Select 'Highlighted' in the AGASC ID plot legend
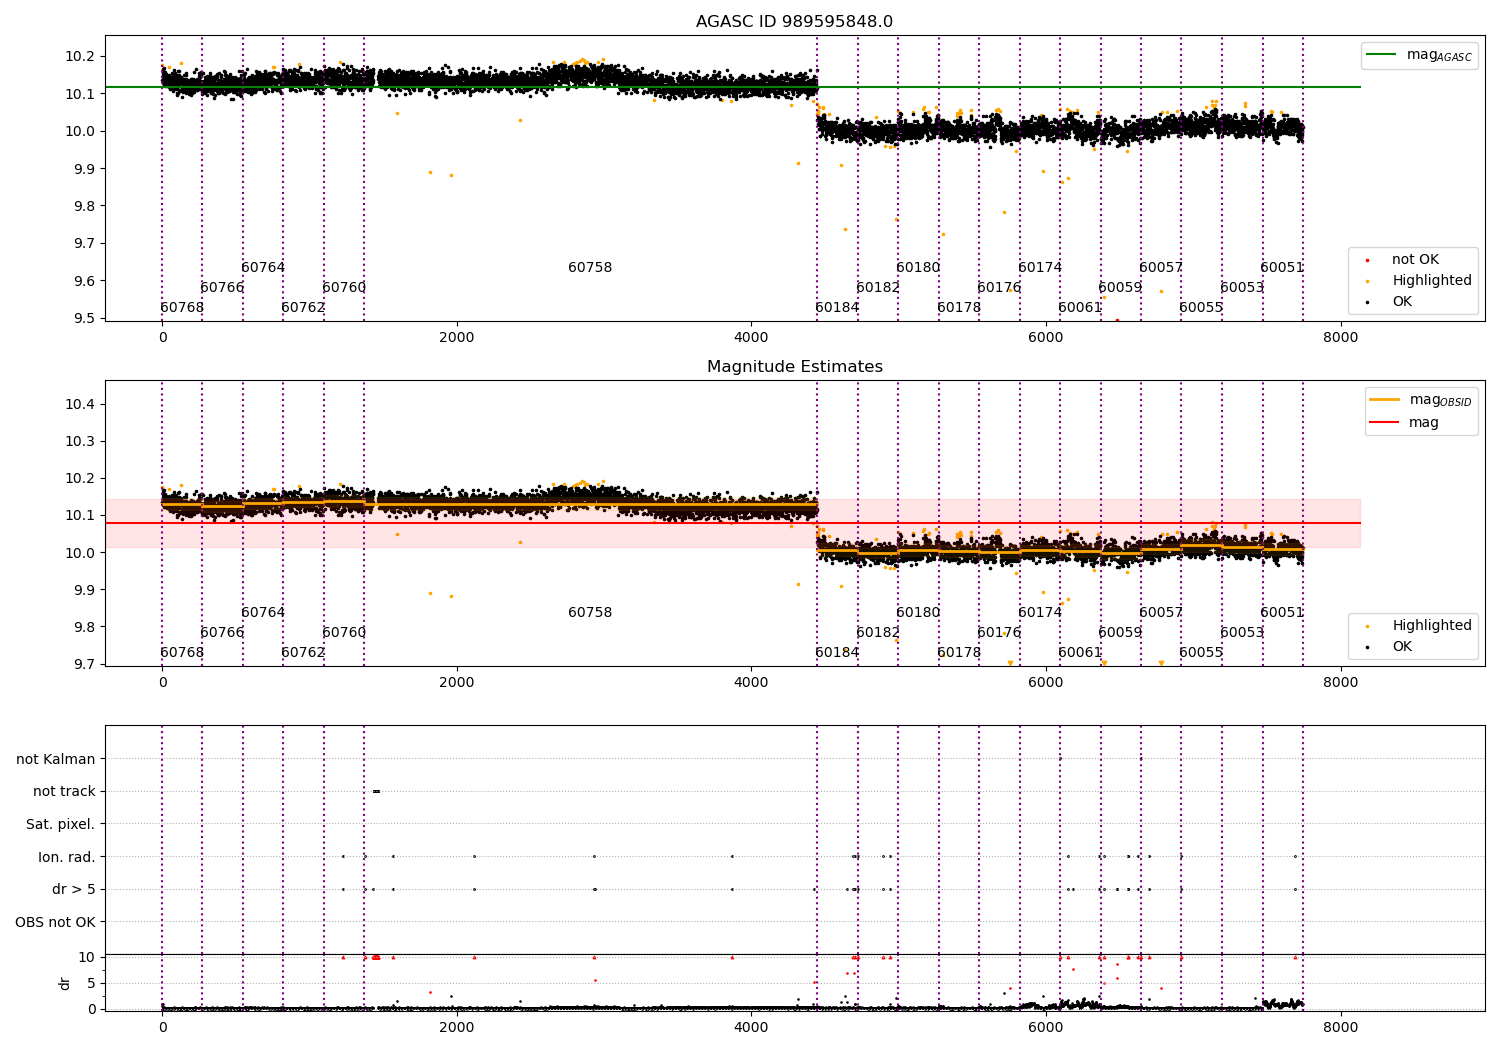Screen dimensions: 1500x1050 (1419, 281)
